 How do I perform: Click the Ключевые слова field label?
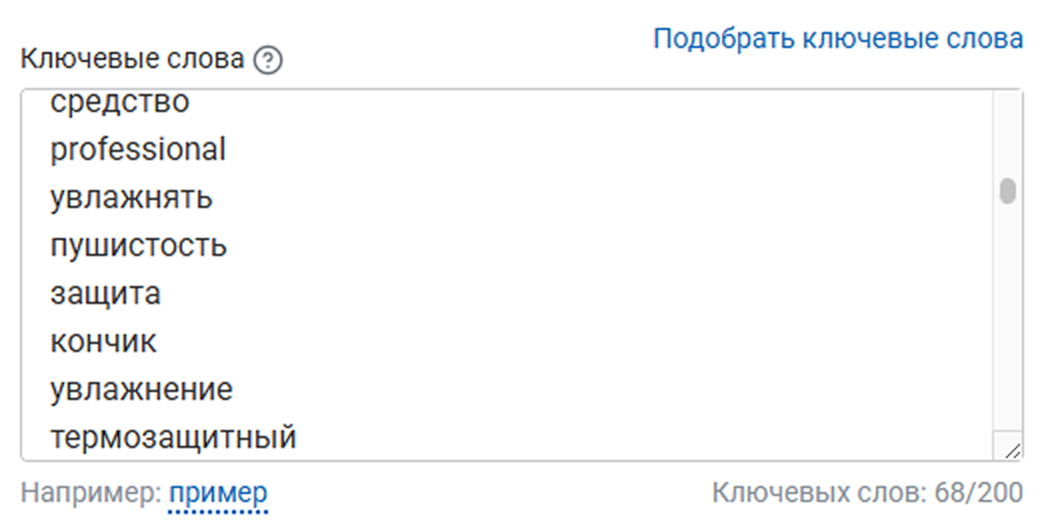click(x=132, y=60)
